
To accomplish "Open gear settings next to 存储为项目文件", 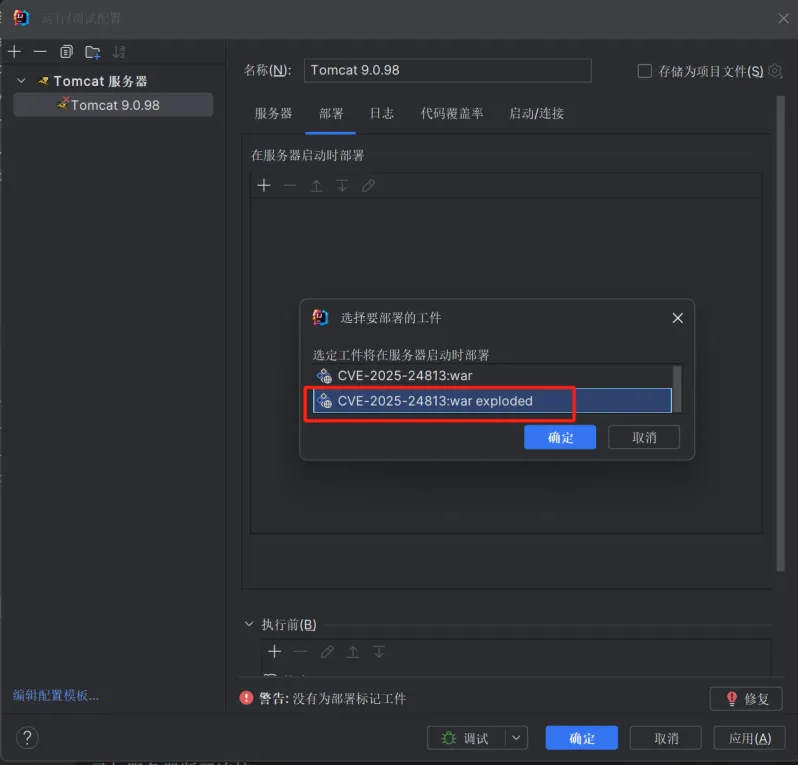I will click(x=775, y=71).
